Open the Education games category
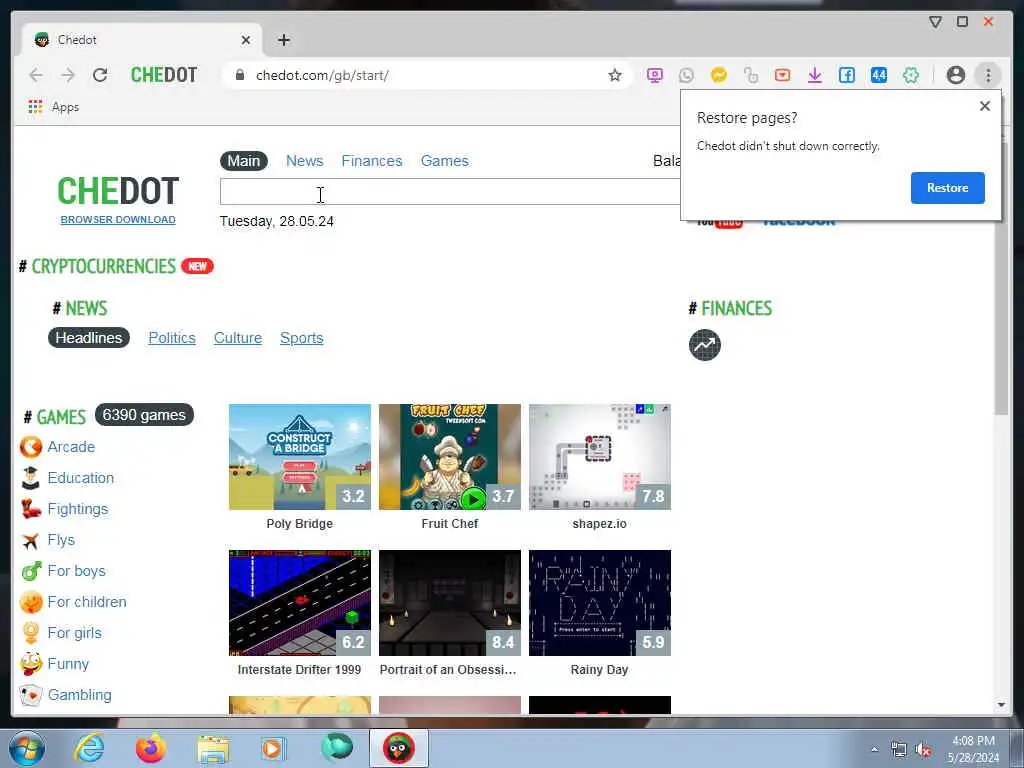The image size is (1024, 768). pyautogui.click(x=80, y=477)
